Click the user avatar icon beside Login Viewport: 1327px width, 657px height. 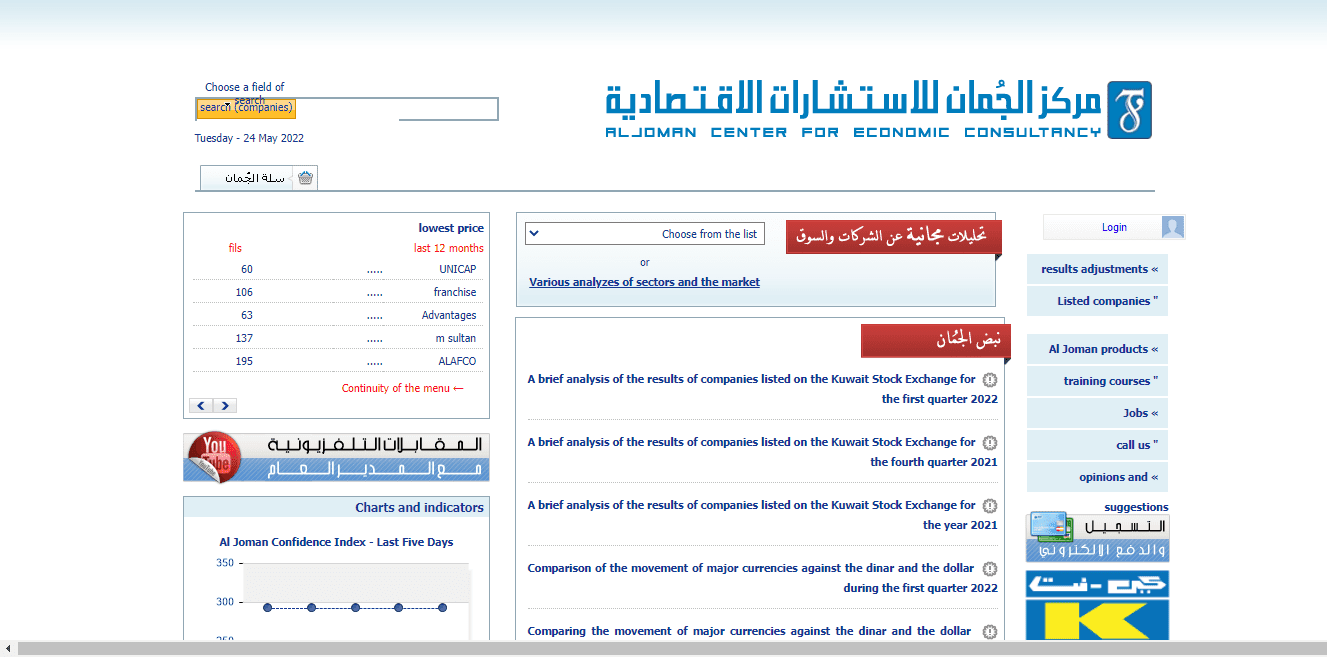(1172, 227)
